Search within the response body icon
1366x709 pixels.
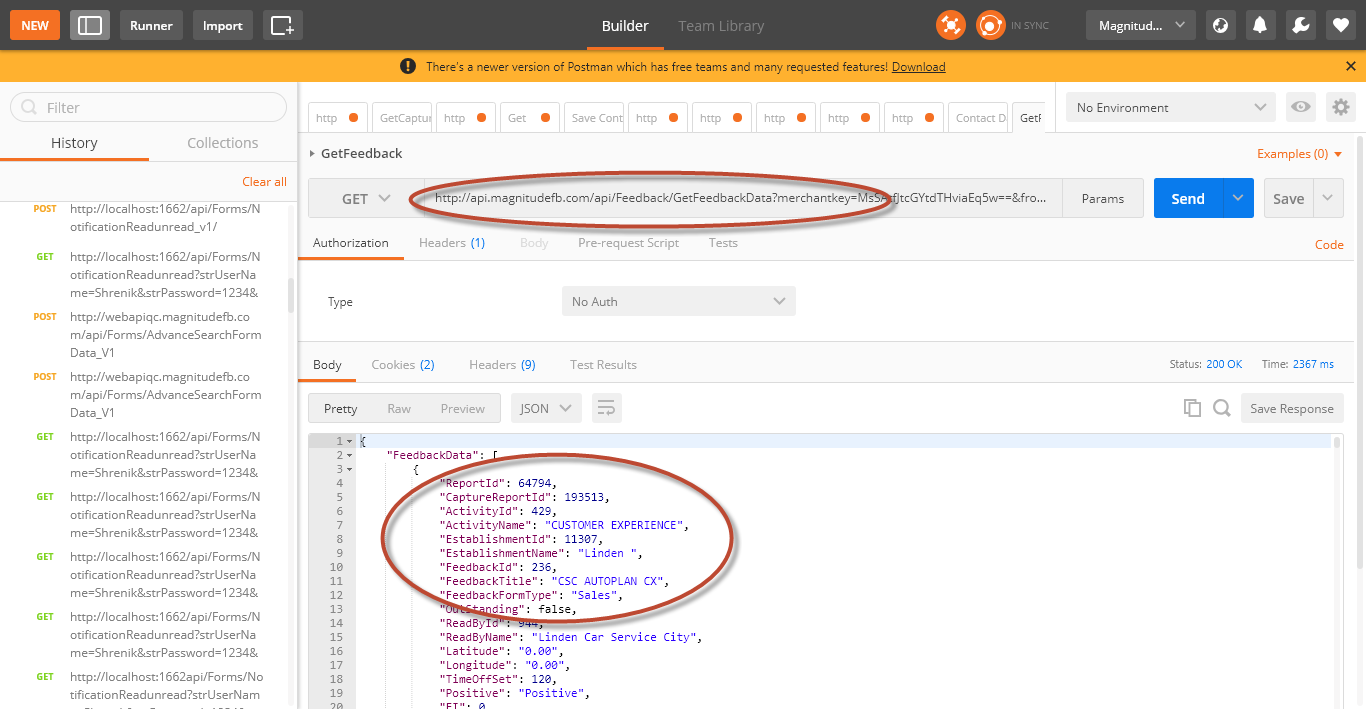pos(1221,408)
